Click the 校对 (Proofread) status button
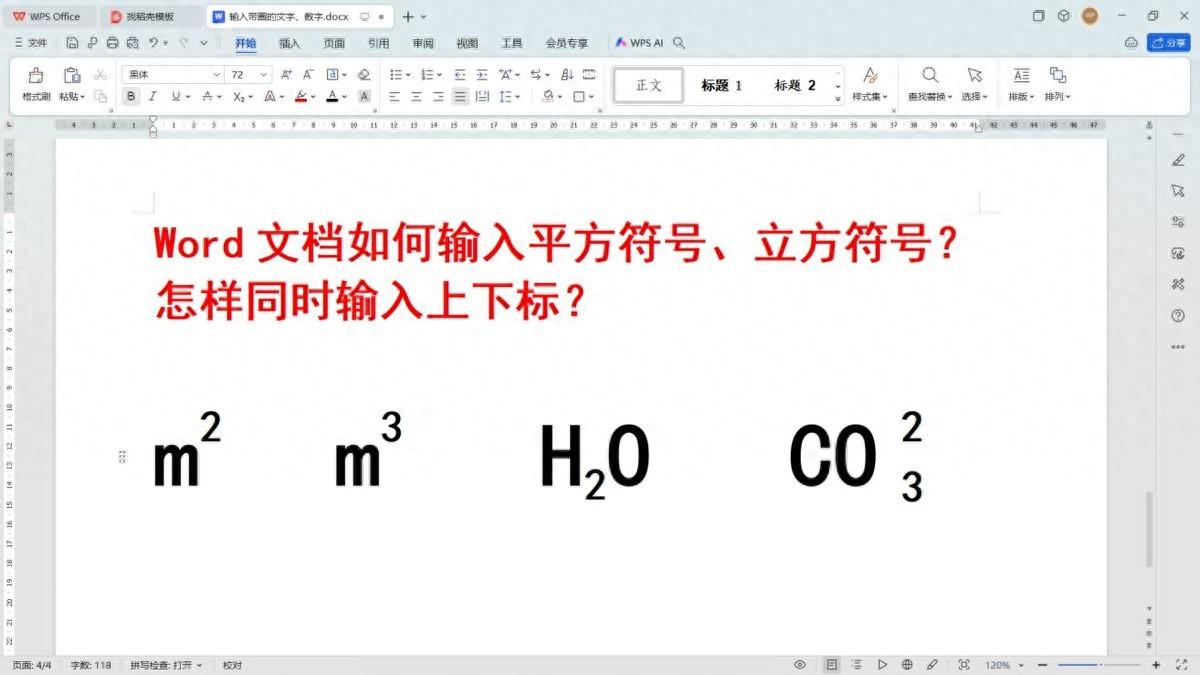The image size is (1200, 675). 232,665
